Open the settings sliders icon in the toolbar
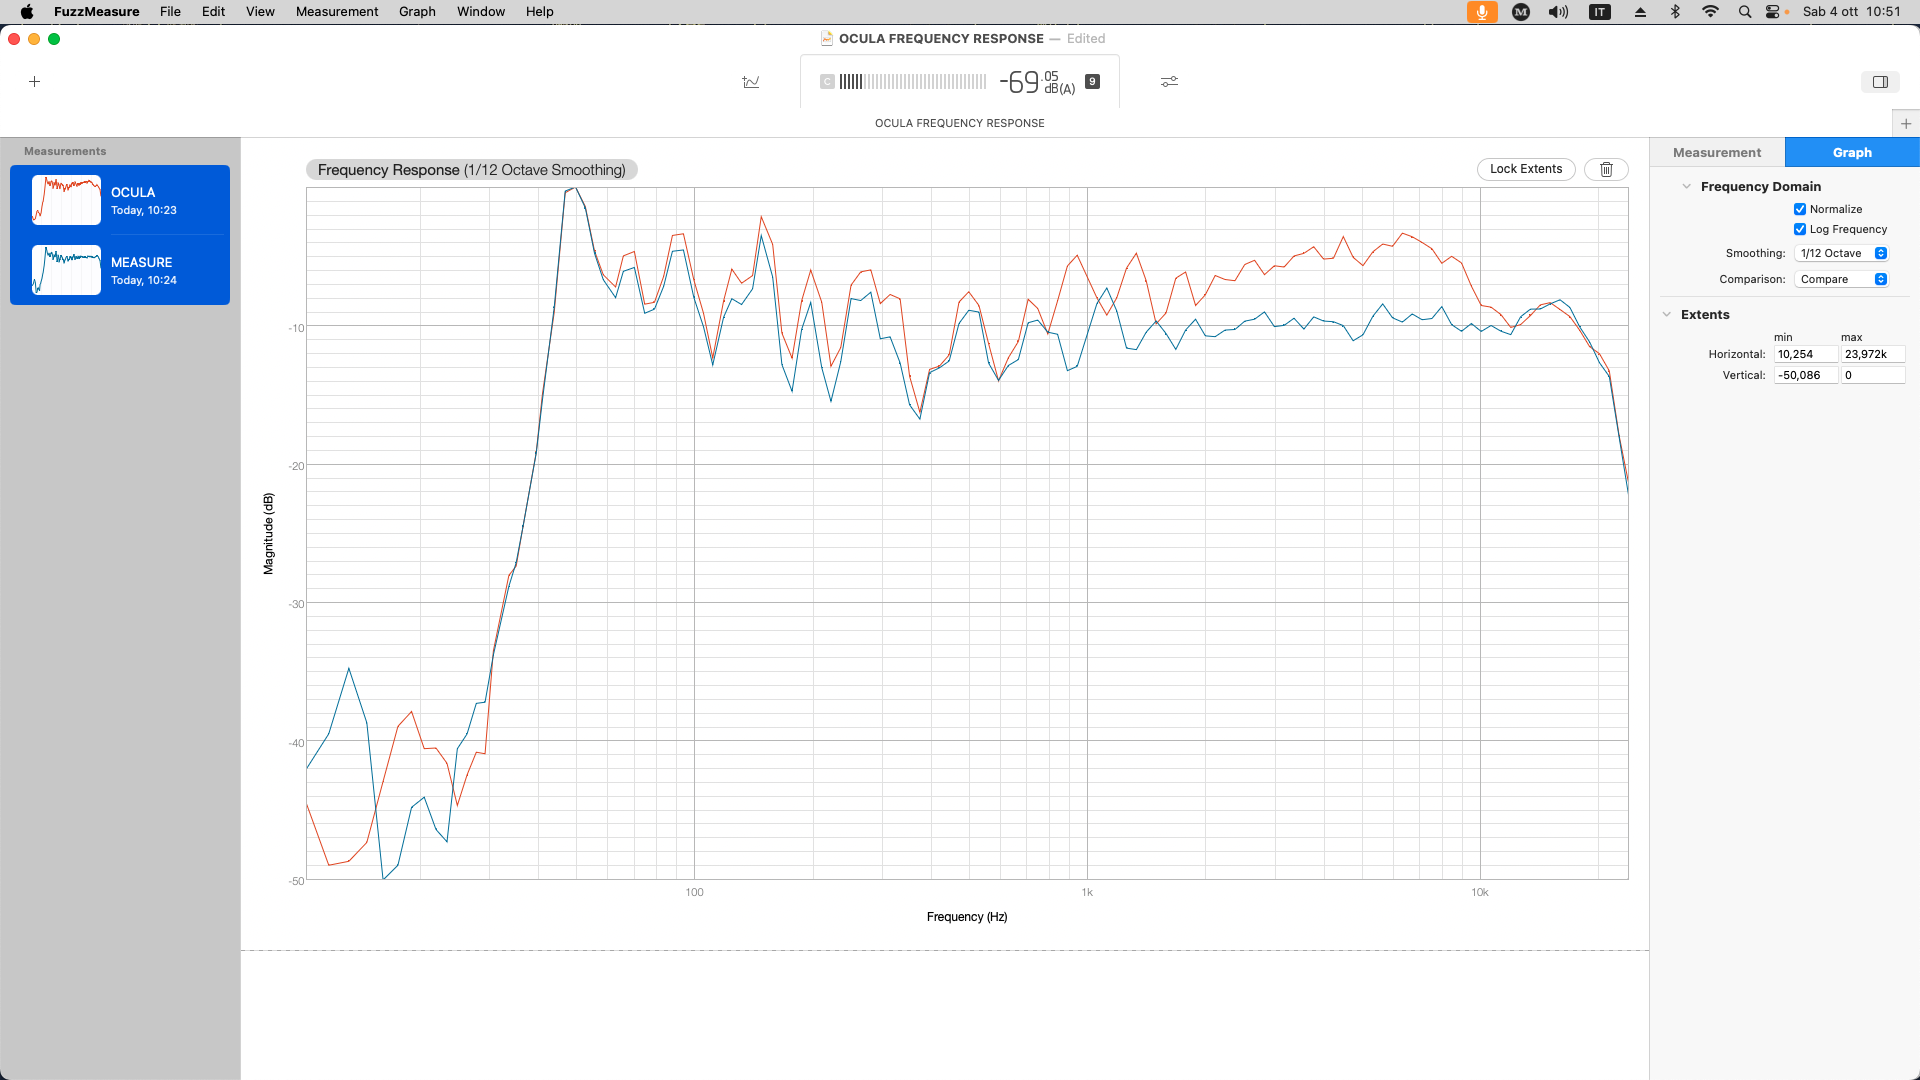The width and height of the screenshot is (1920, 1080). [x=1169, y=82]
